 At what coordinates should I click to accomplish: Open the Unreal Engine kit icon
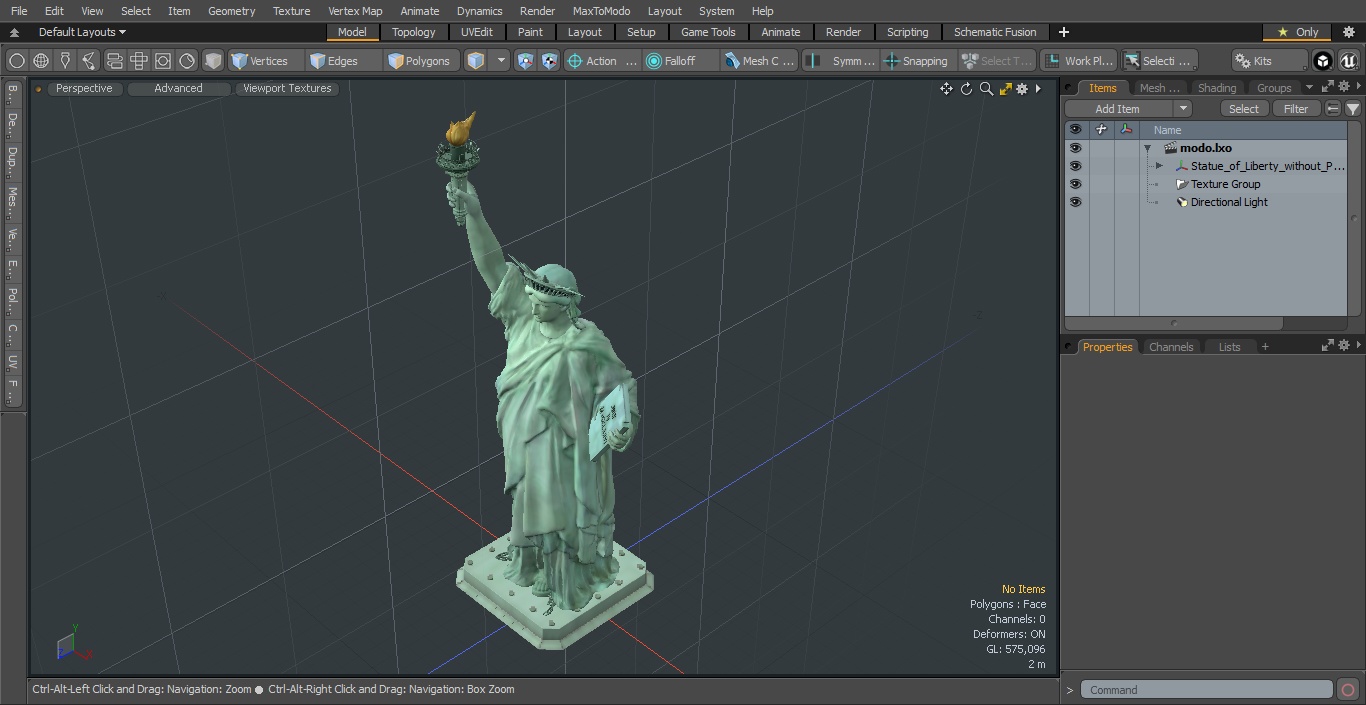(x=1348, y=61)
